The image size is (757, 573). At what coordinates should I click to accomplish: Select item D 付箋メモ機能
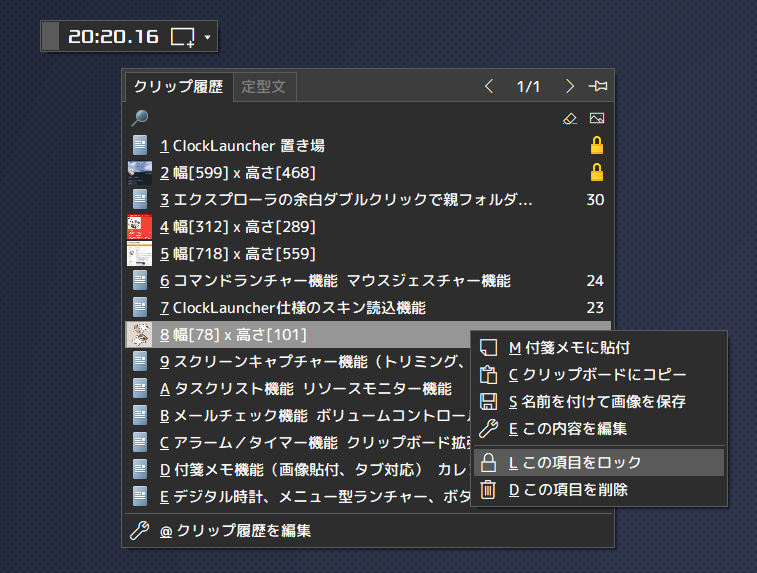[x=298, y=470]
